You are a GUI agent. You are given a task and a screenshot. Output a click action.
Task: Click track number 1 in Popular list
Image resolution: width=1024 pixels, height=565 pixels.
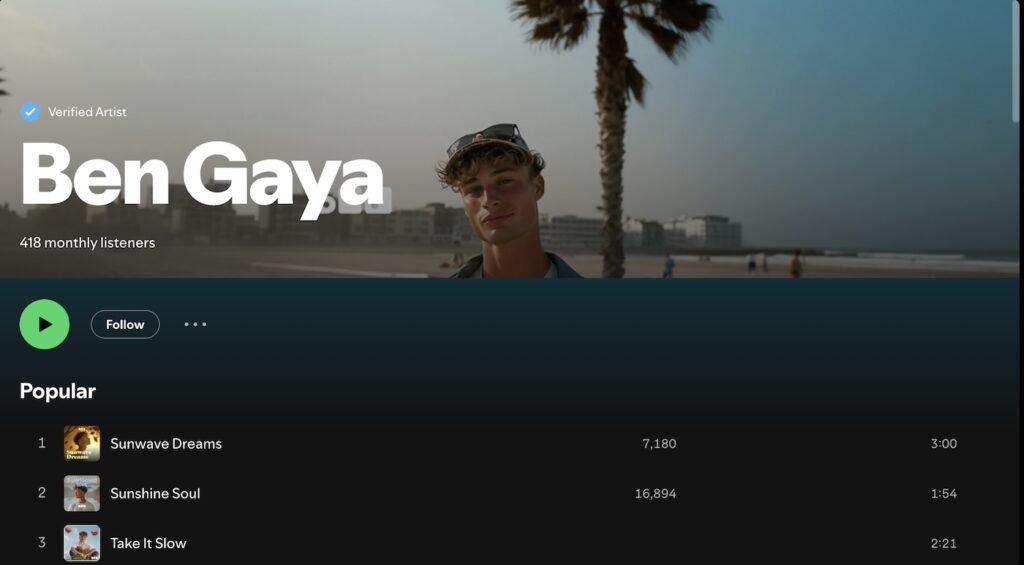point(42,443)
